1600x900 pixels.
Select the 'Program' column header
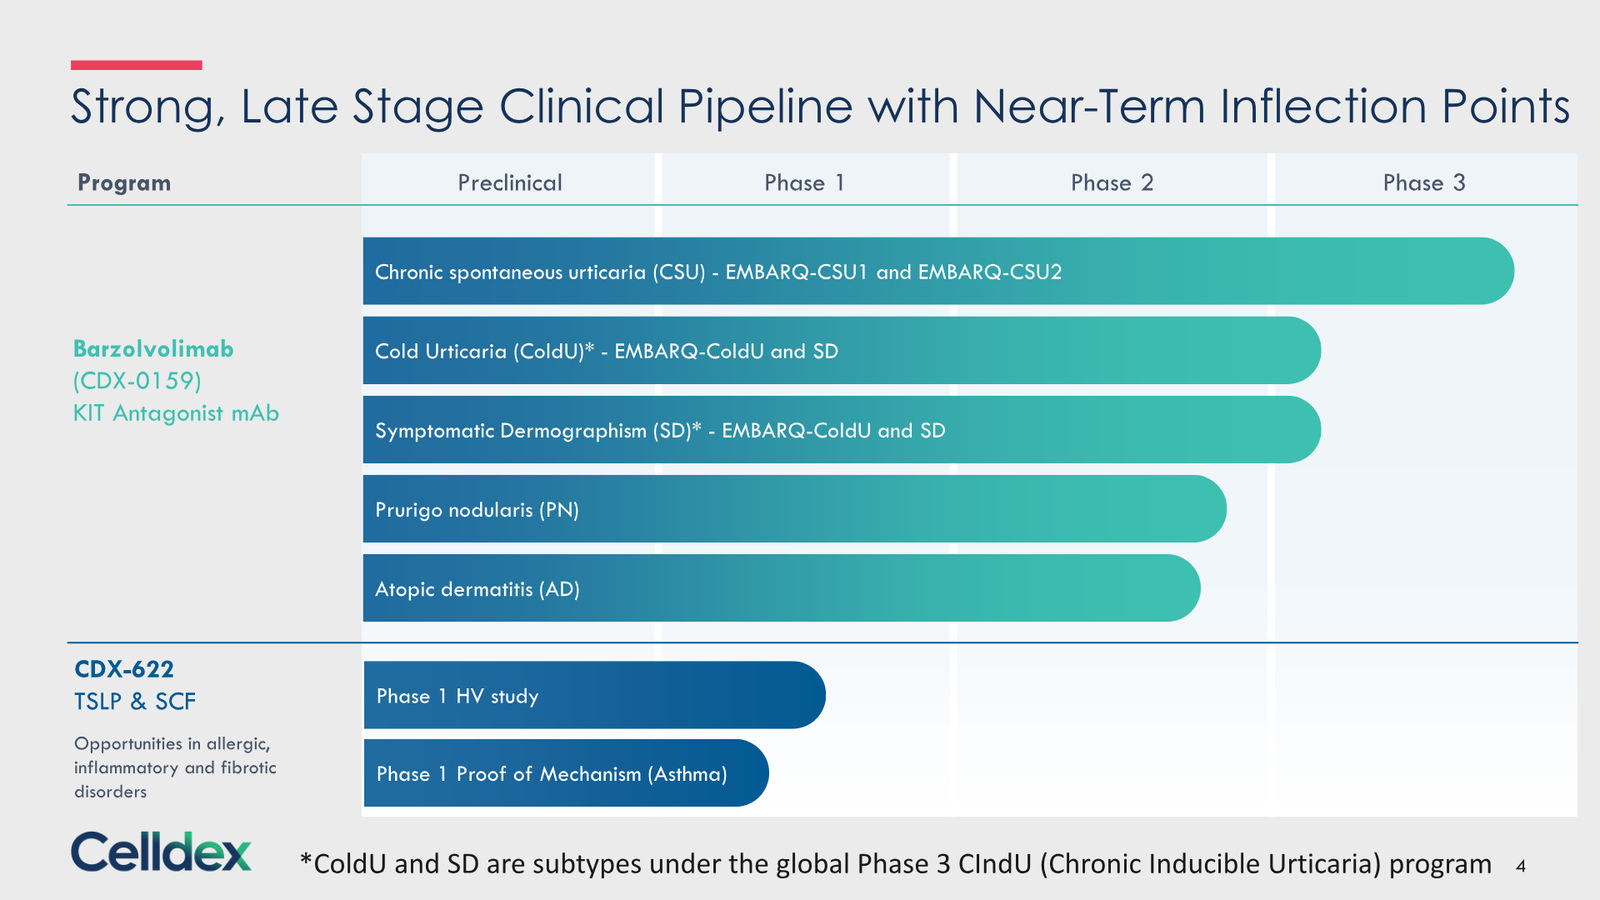tap(124, 183)
